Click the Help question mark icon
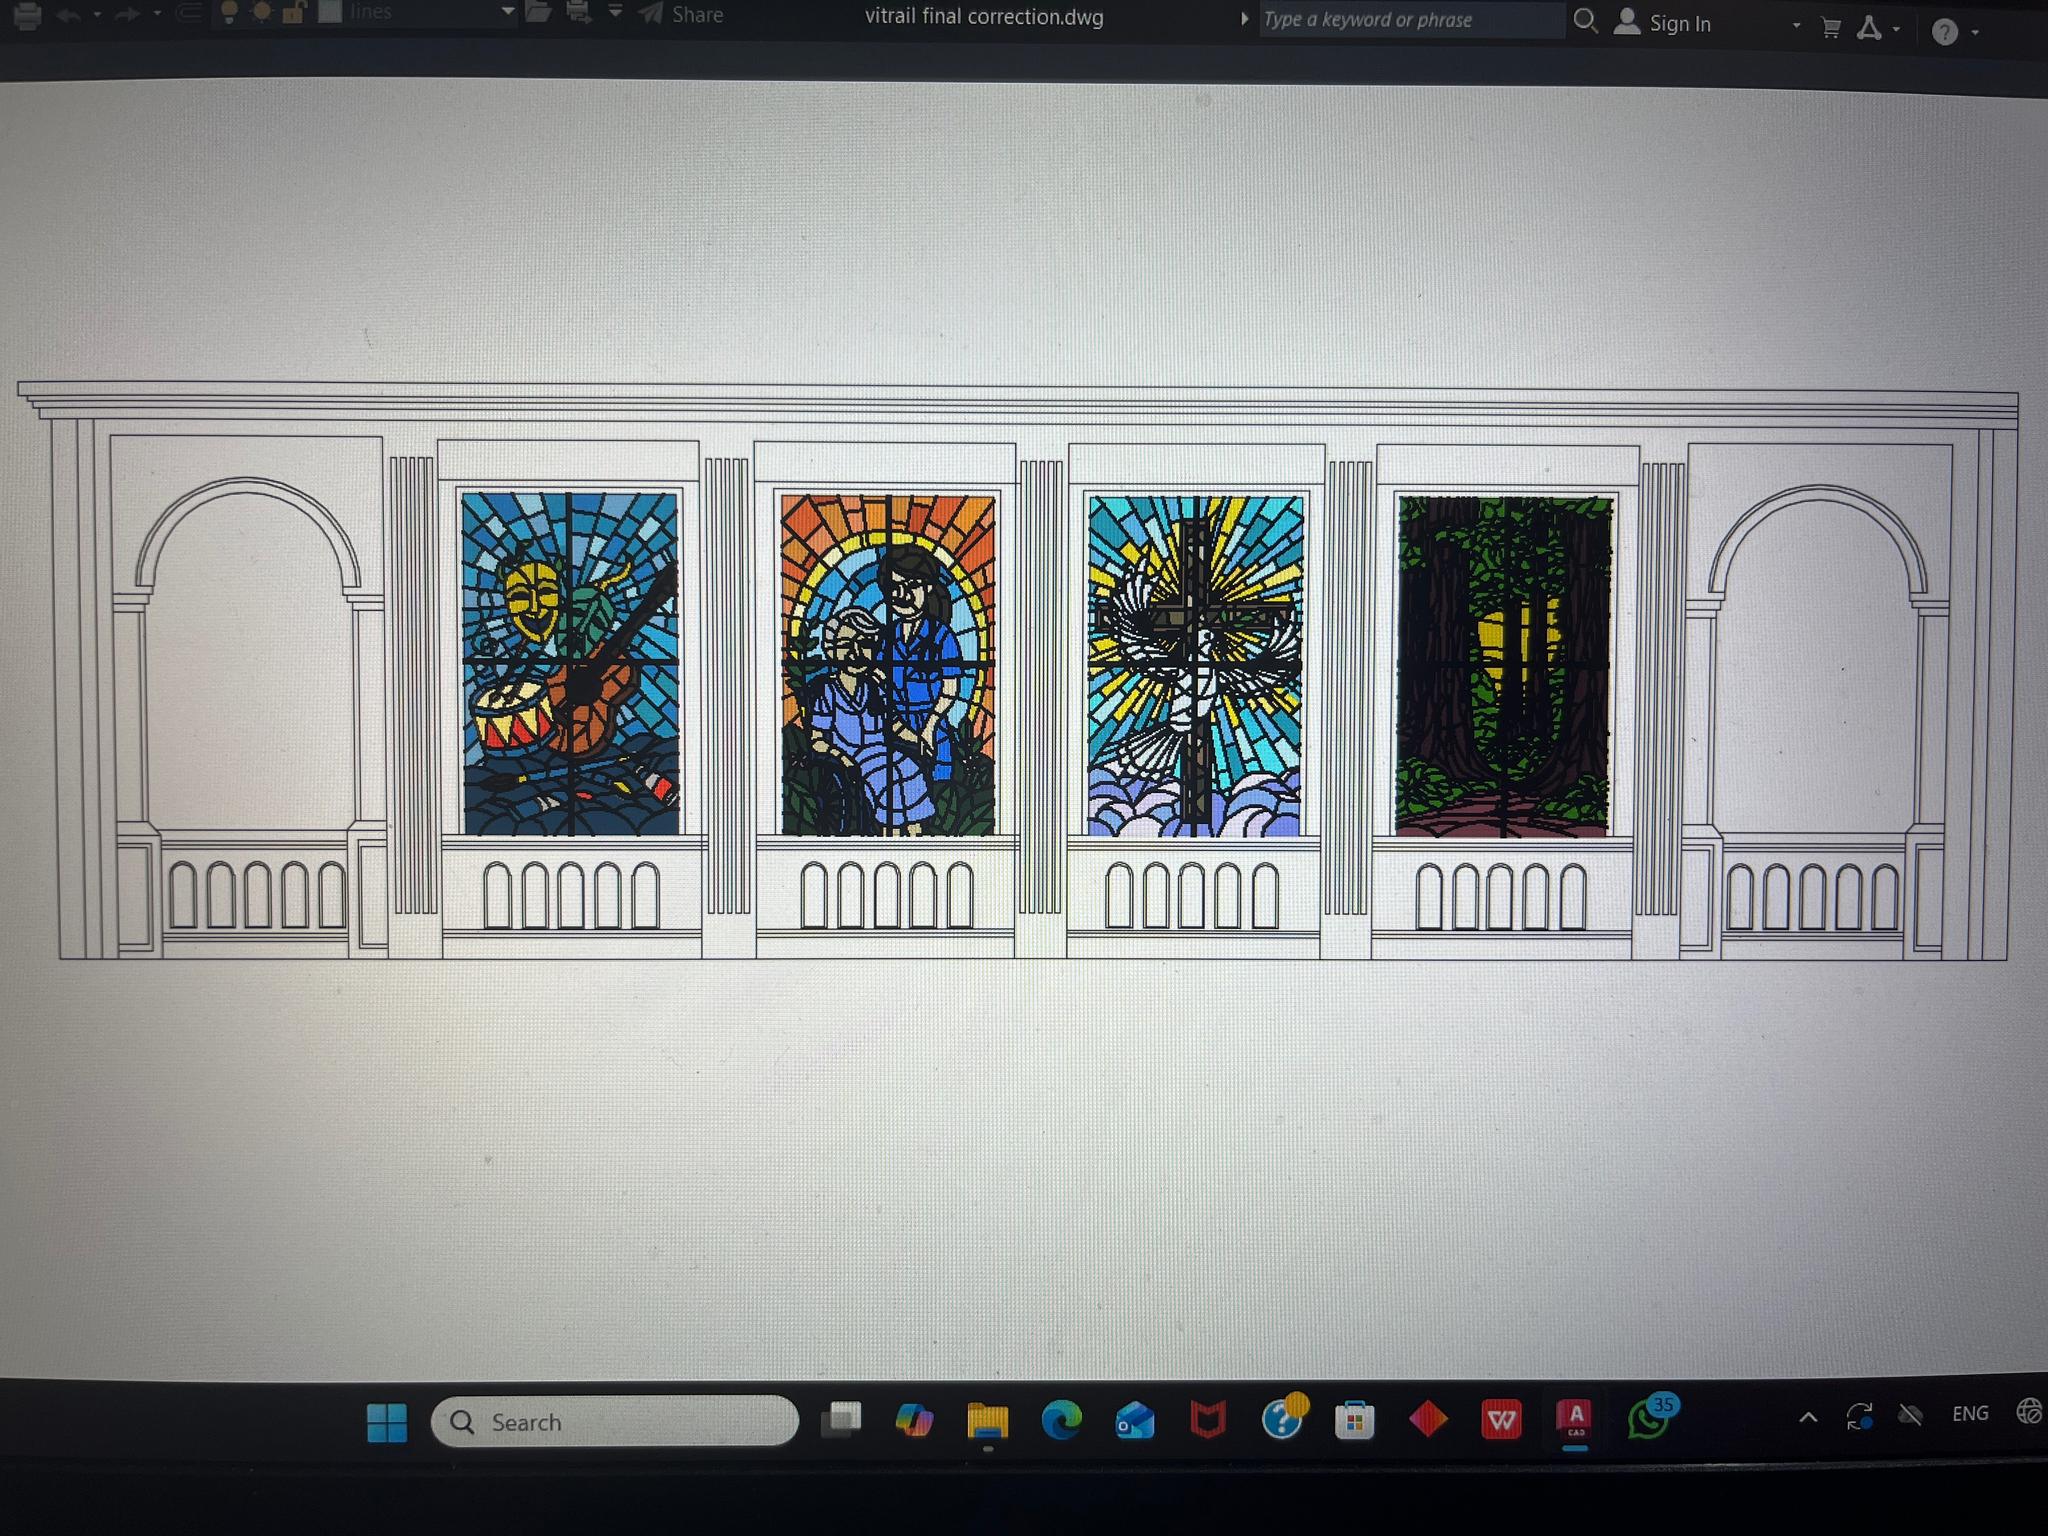This screenshot has width=2048, height=1536. 1944,32
